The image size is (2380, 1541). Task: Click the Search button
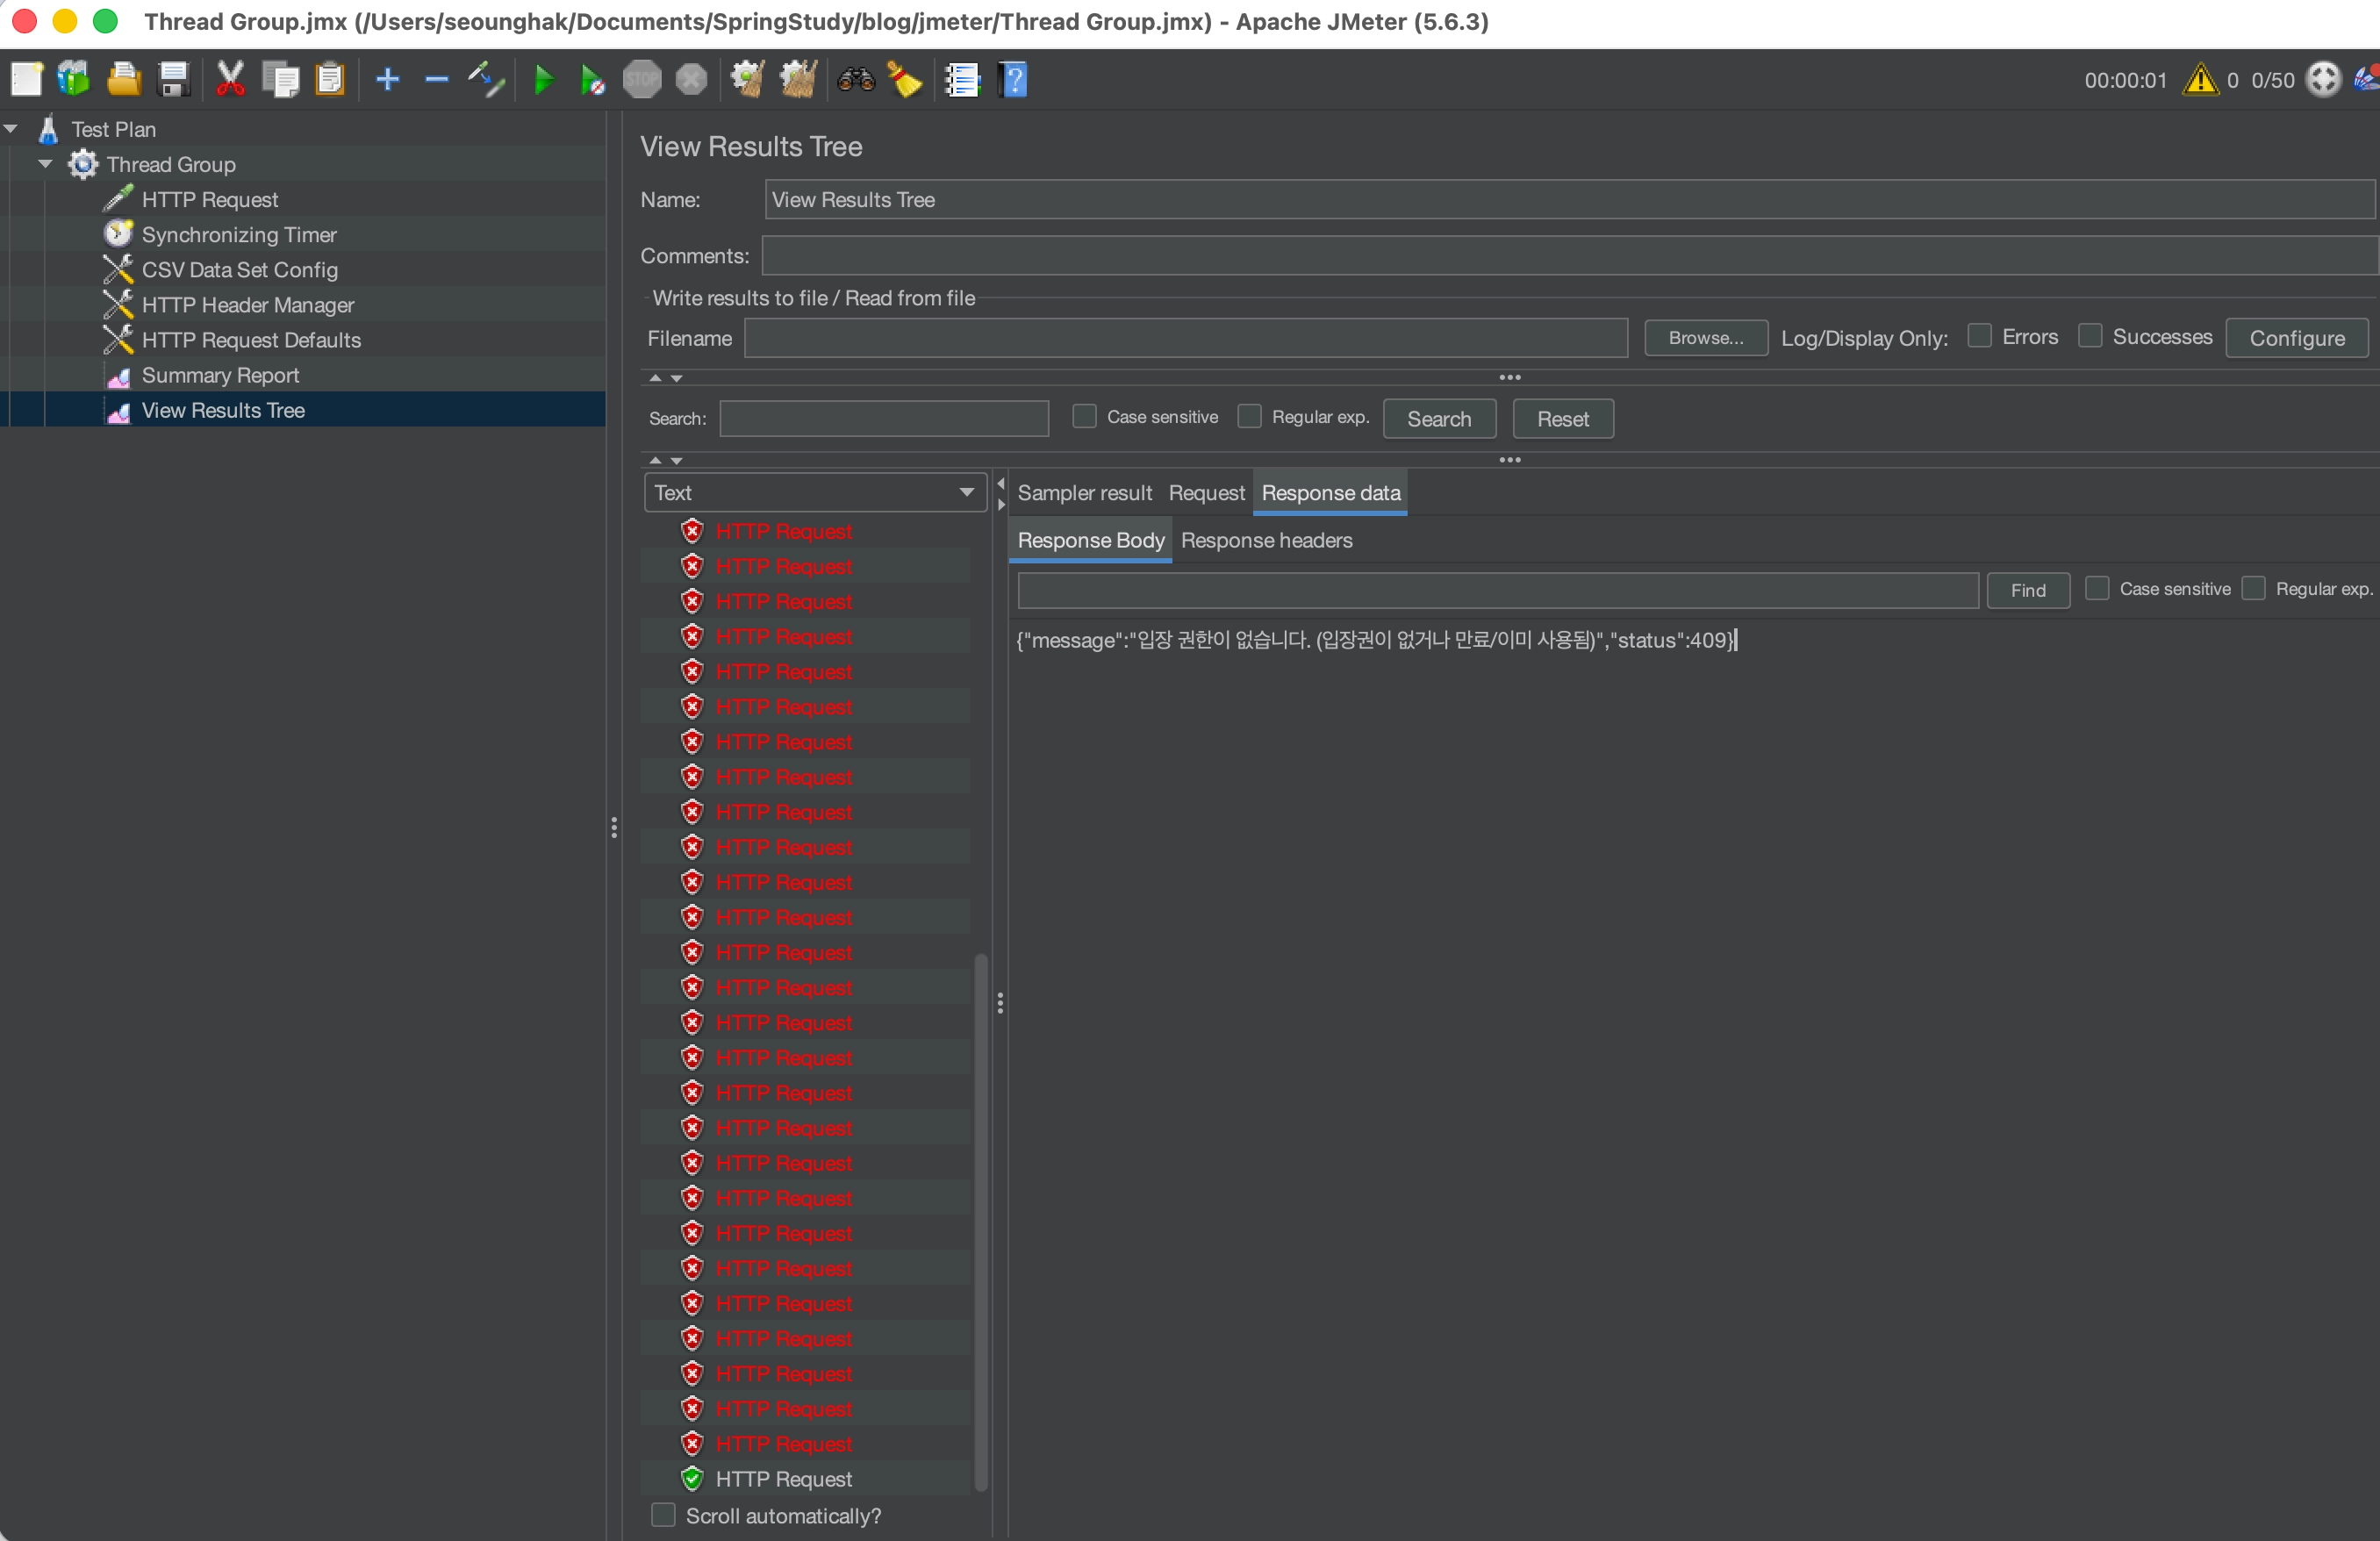[x=1439, y=419]
